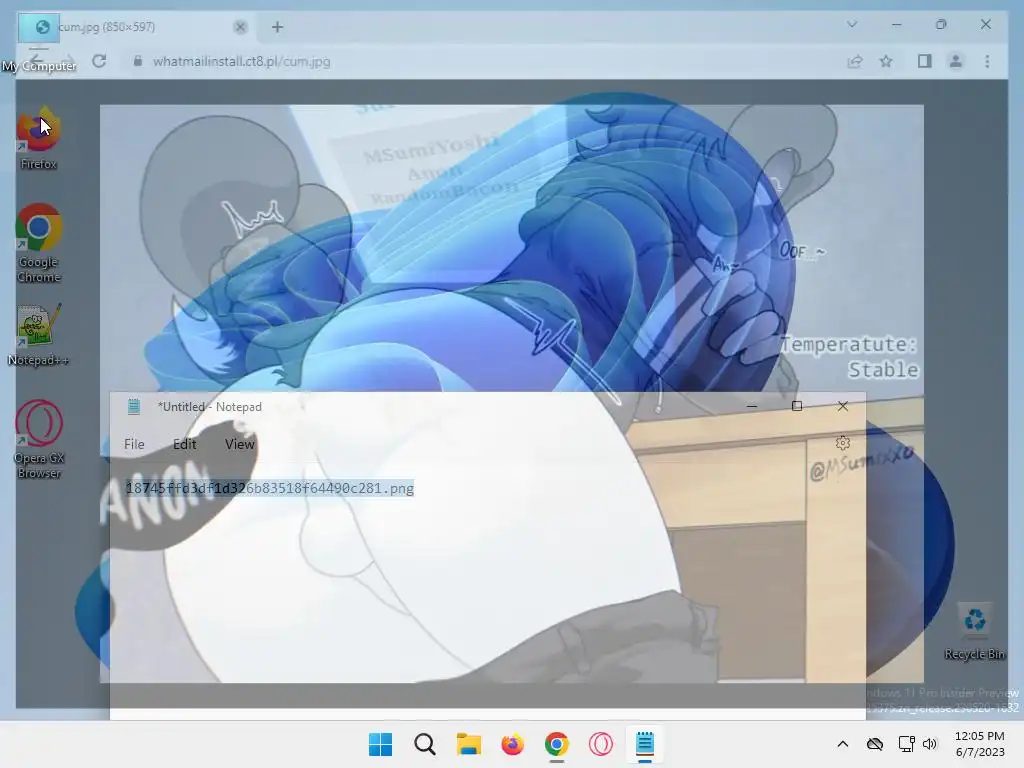Open Notepad's Edit menu
This screenshot has width=1024, height=768.
click(184, 444)
